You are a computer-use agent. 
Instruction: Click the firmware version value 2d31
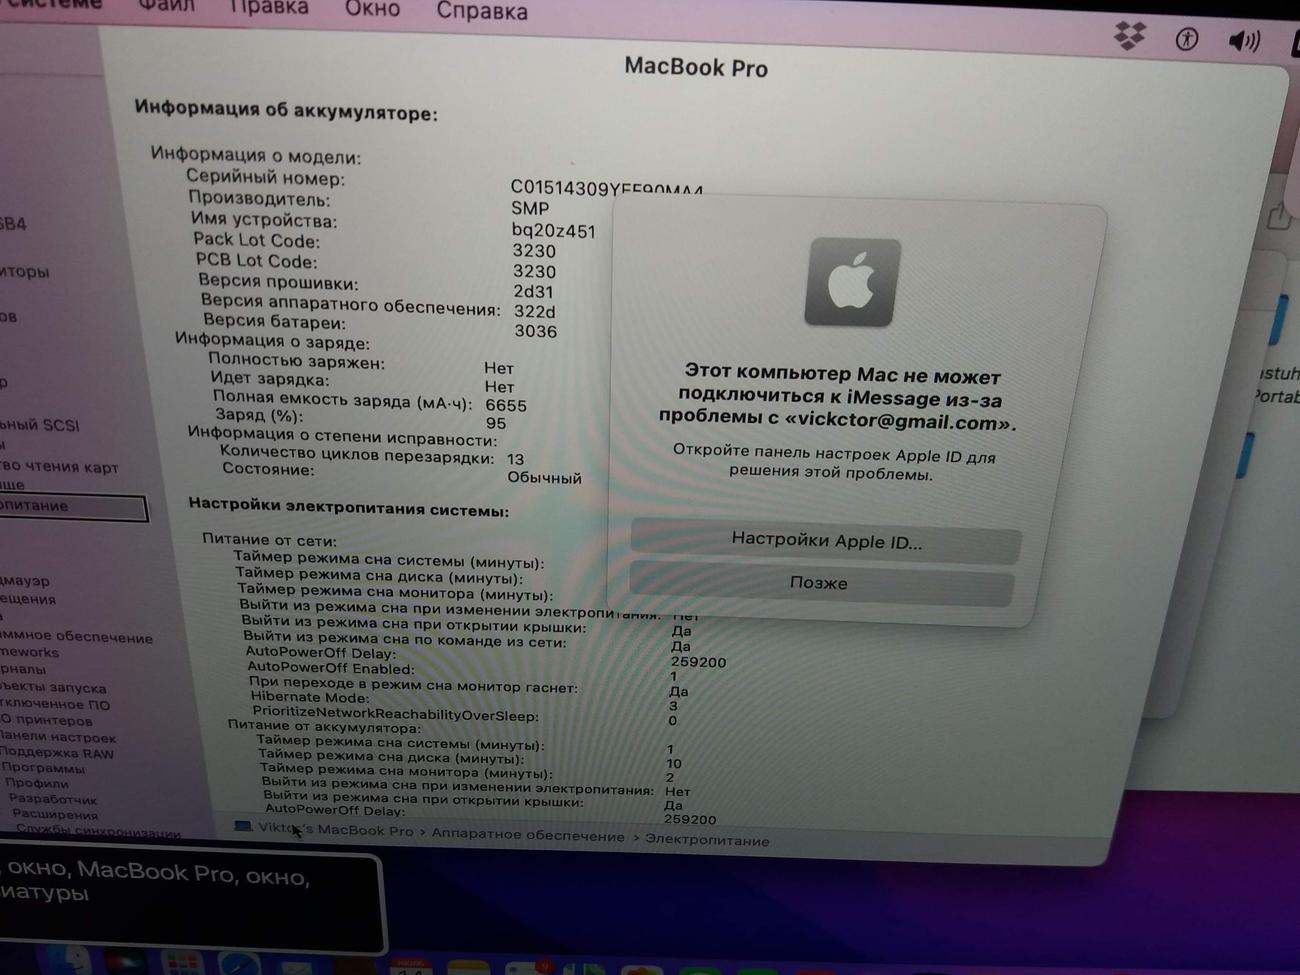(x=533, y=291)
